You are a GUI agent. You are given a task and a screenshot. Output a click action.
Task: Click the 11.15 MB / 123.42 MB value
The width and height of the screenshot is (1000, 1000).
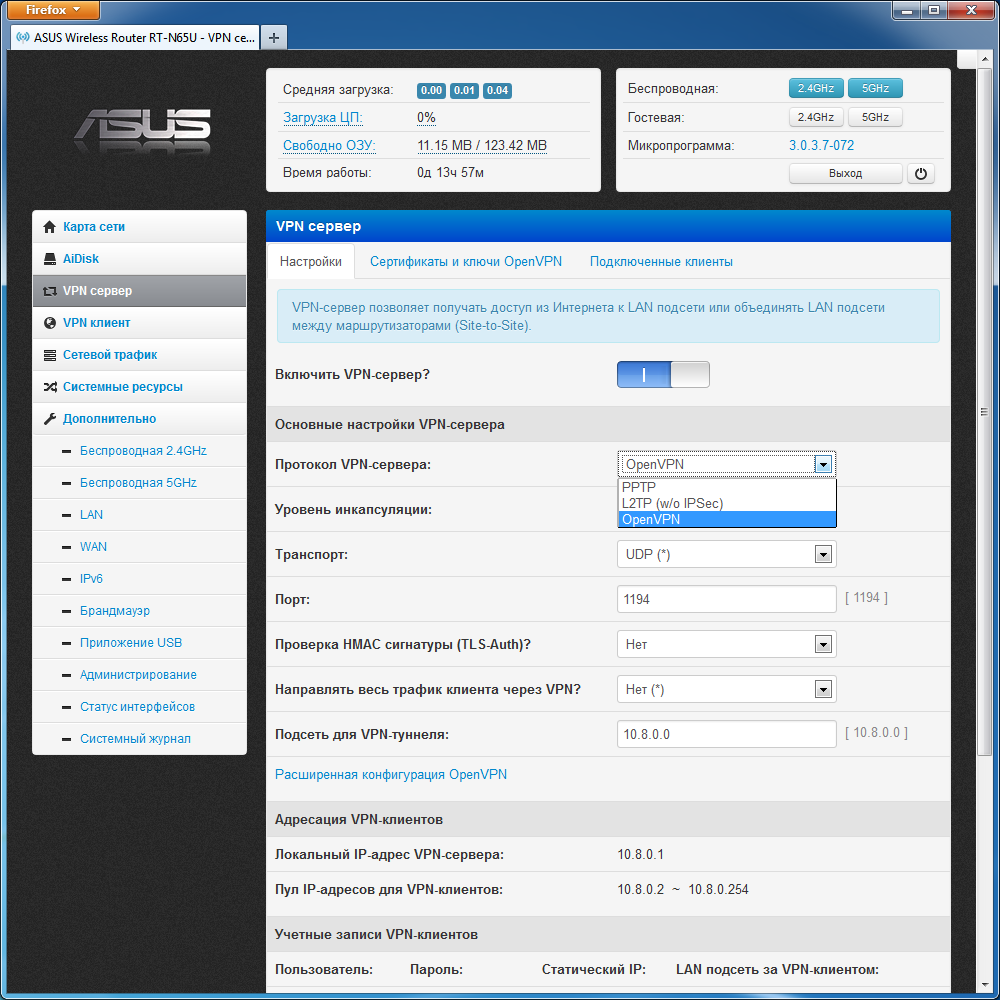tap(482, 145)
